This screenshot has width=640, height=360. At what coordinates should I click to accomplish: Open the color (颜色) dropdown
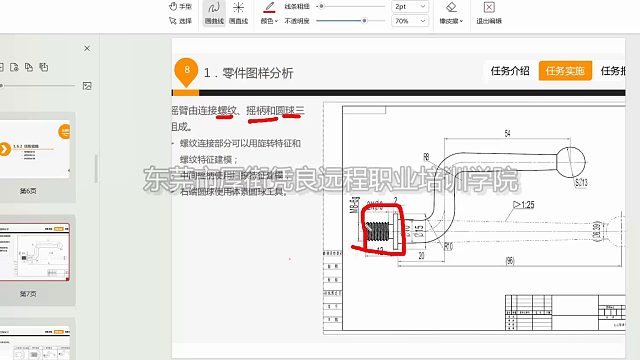coord(269,21)
